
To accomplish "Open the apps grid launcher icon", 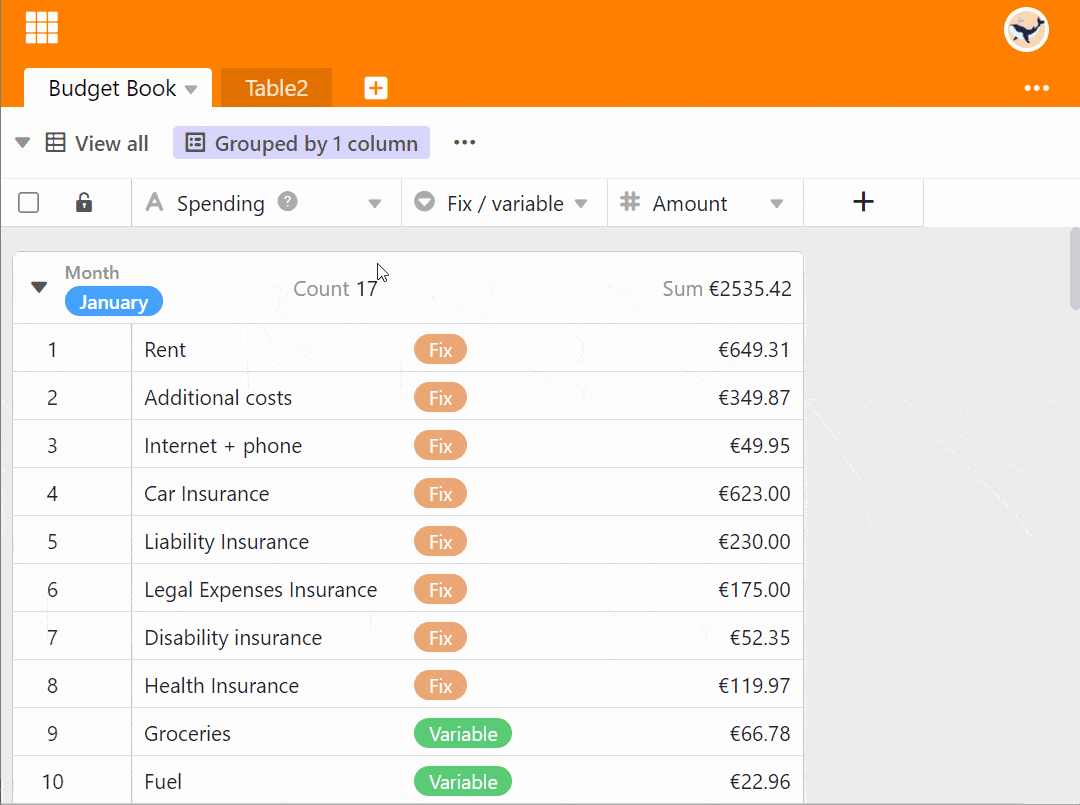I will click(42, 28).
